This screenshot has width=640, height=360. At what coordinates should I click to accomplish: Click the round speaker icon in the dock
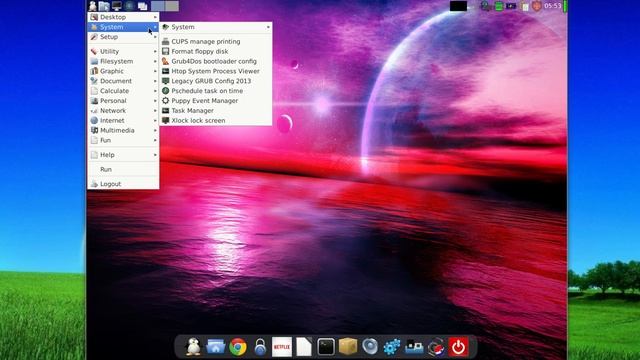(x=370, y=347)
